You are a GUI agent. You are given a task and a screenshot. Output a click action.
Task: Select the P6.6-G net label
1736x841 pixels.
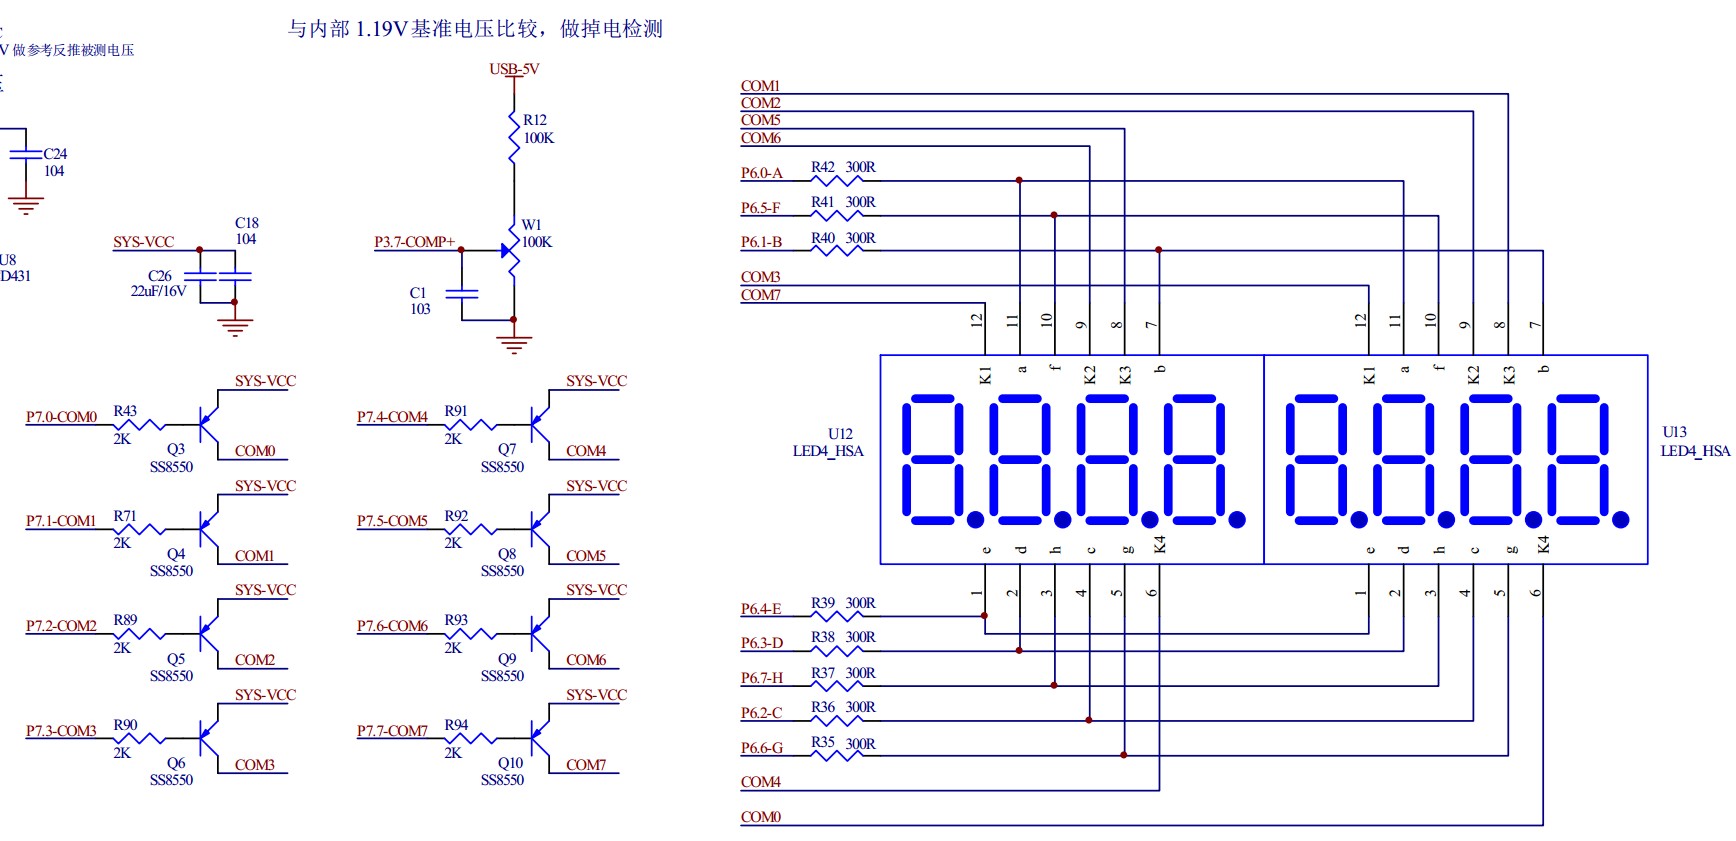(762, 748)
